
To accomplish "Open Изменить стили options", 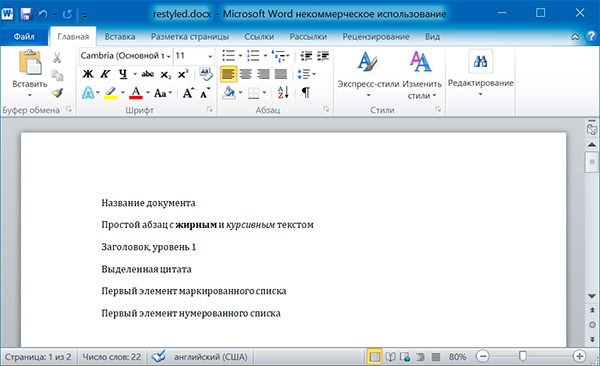I will 422,75.
